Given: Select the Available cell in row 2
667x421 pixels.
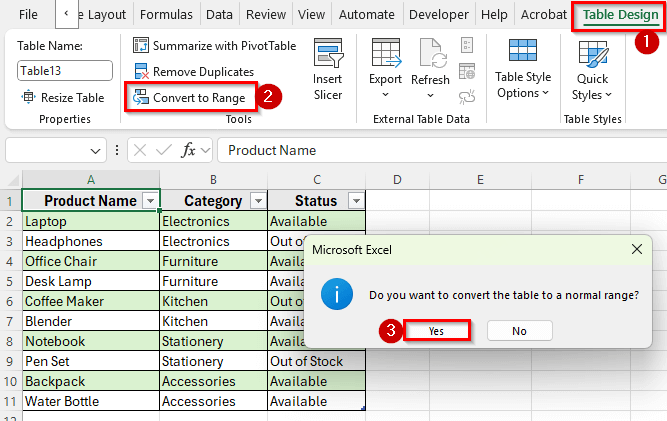Looking at the screenshot, I should (x=316, y=221).
